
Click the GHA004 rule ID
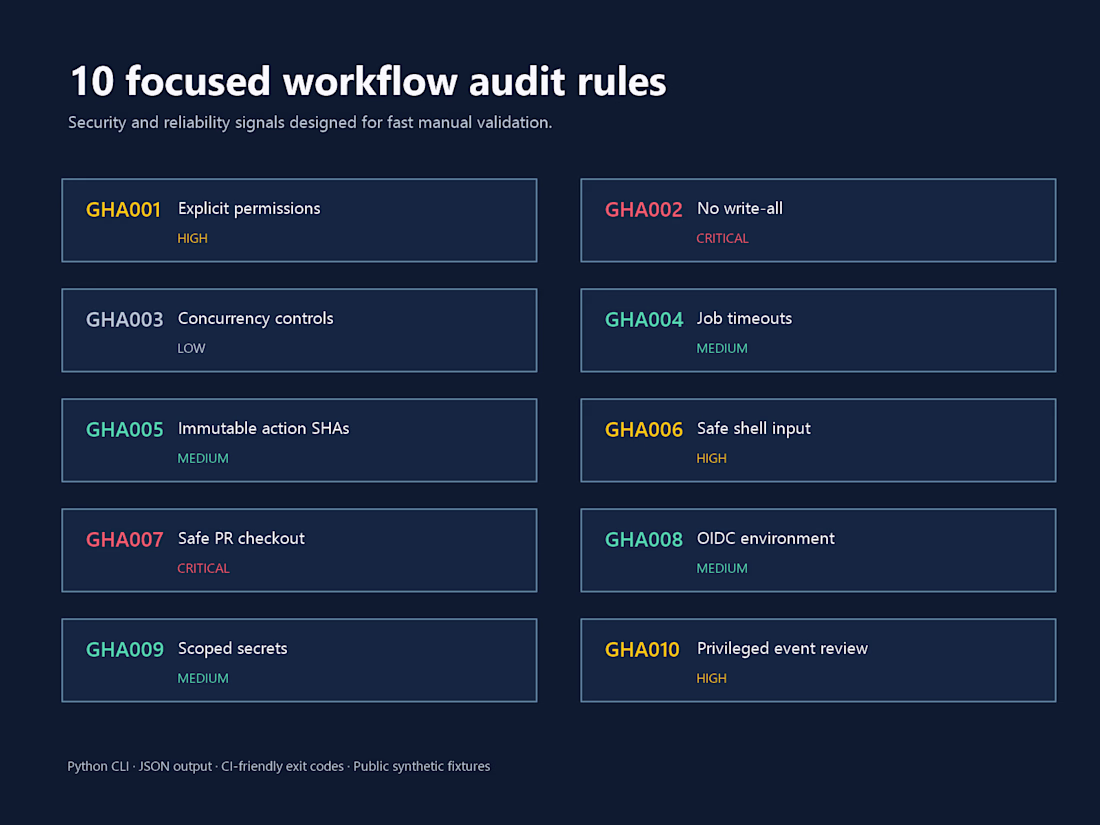pos(644,320)
